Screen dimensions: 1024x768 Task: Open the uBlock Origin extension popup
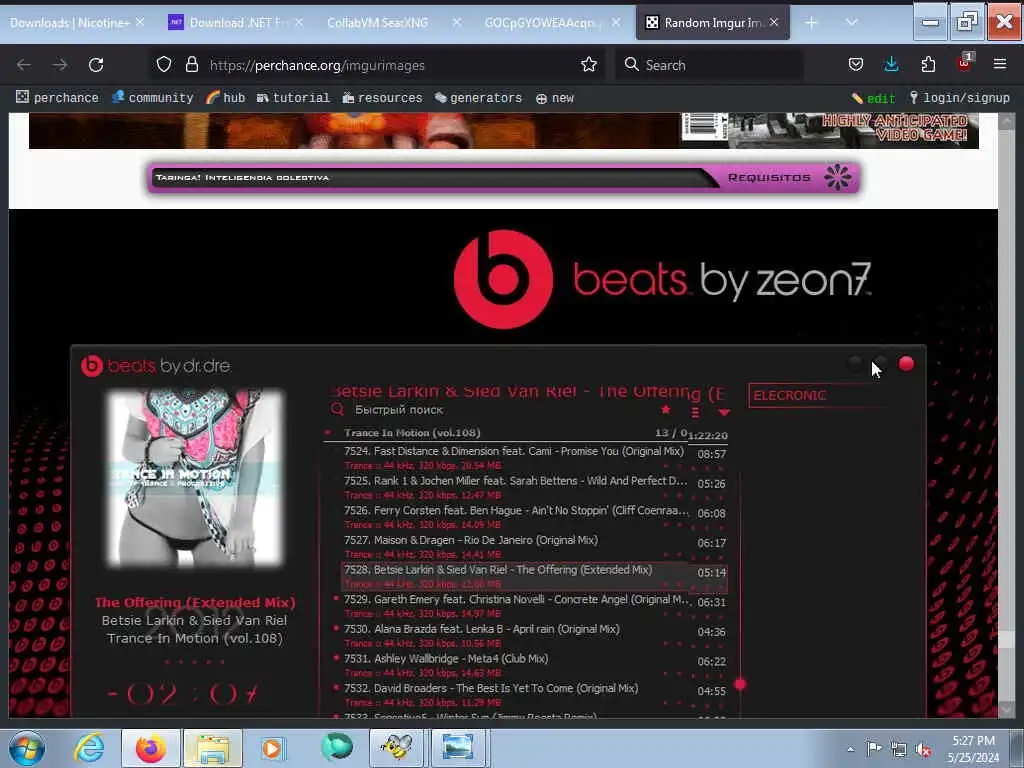(x=965, y=63)
